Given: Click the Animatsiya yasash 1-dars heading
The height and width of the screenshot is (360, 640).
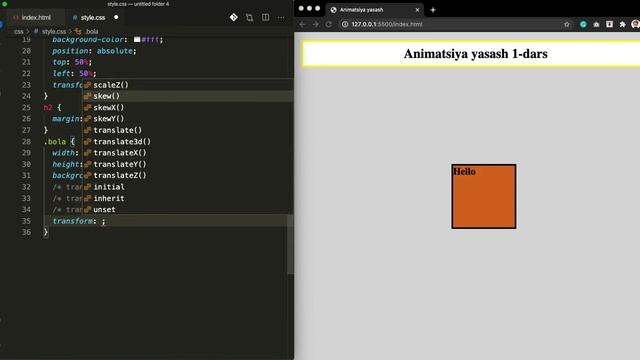Looking at the screenshot, I should coord(476,53).
